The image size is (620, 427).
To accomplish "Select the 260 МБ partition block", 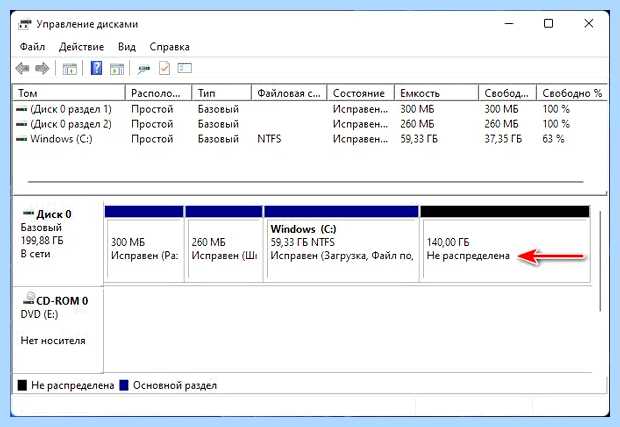I will pyautogui.click(x=224, y=244).
